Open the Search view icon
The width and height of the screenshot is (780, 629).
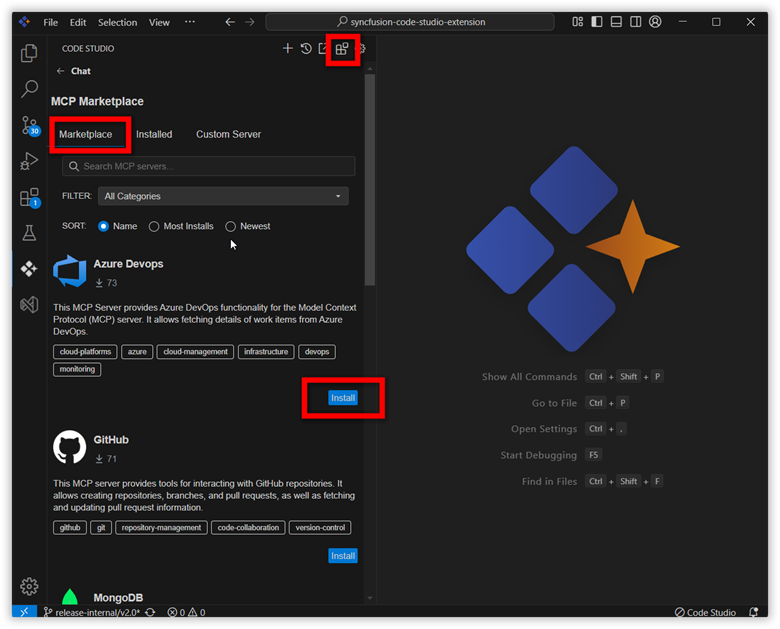coord(29,90)
